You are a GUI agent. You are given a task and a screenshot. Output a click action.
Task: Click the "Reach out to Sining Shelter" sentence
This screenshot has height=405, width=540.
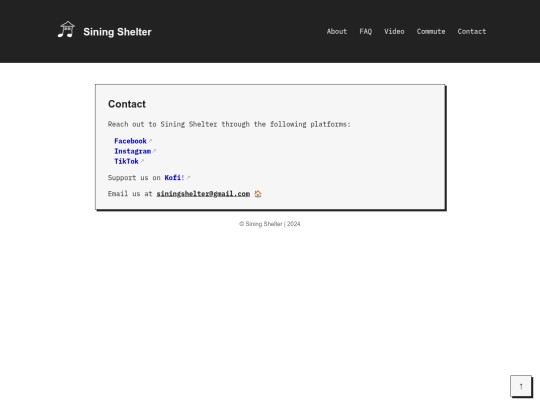click(x=229, y=124)
